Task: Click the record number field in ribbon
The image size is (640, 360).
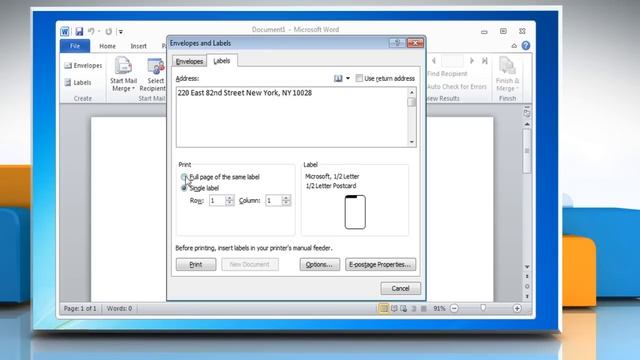Action: tap(453, 61)
